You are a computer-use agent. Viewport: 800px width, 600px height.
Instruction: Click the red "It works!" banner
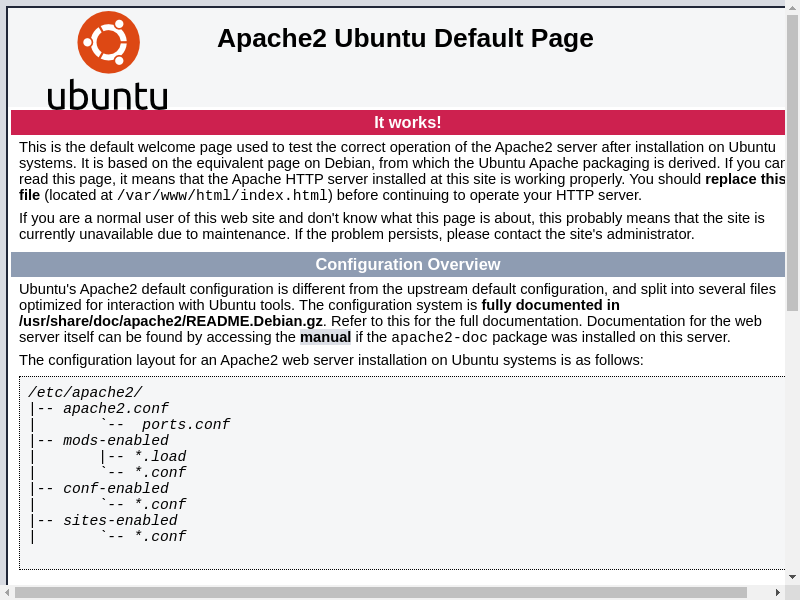pyautogui.click(x=407, y=122)
